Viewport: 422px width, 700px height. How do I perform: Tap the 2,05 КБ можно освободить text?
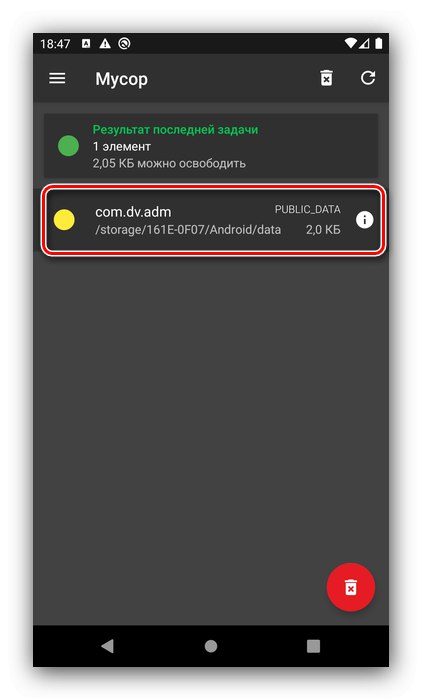(169, 163)
